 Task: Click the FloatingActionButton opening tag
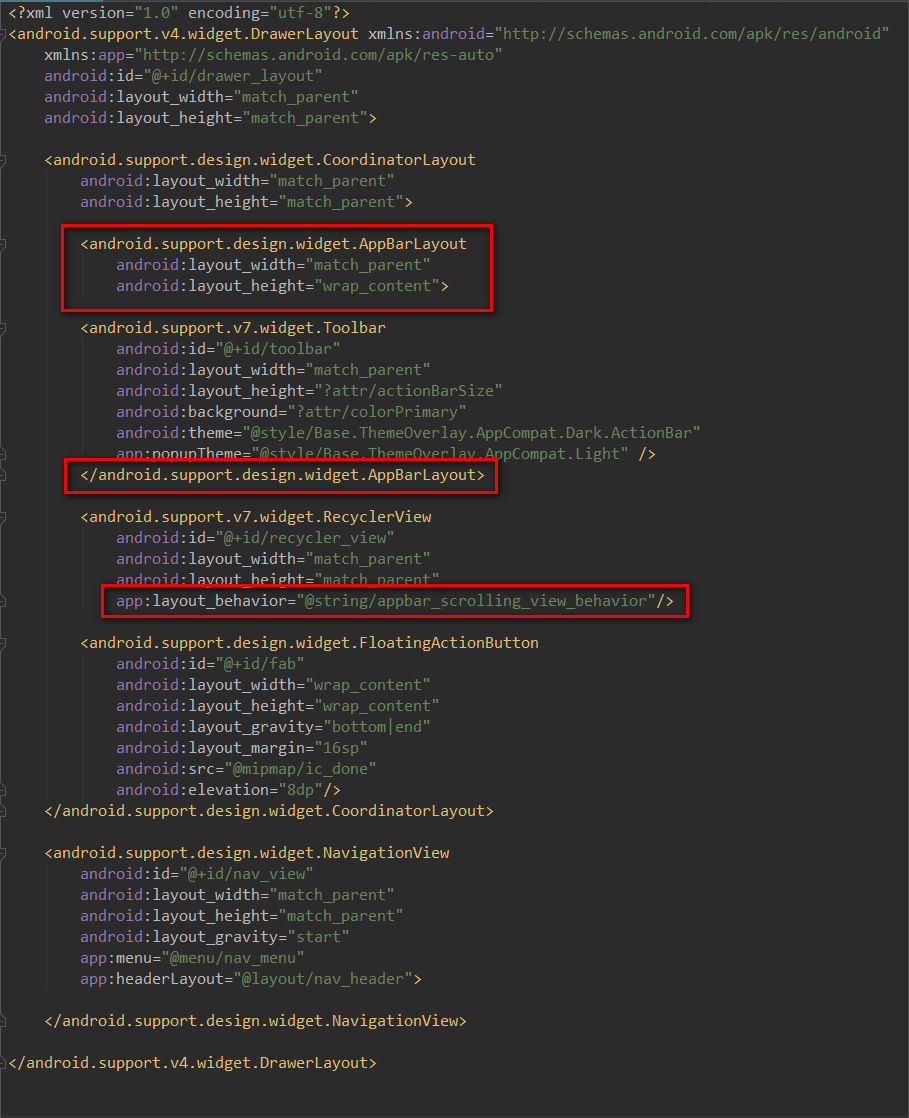pyautogui.click(x=309, y=643)
